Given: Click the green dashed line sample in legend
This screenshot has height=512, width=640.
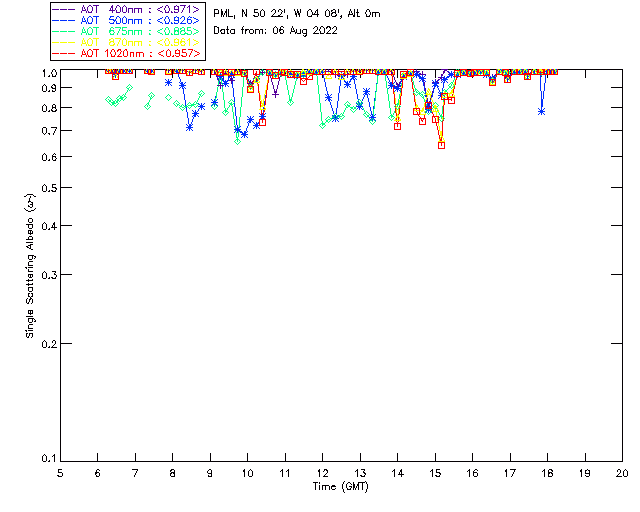Looking at the screenshot, I should tap(64, 31).
